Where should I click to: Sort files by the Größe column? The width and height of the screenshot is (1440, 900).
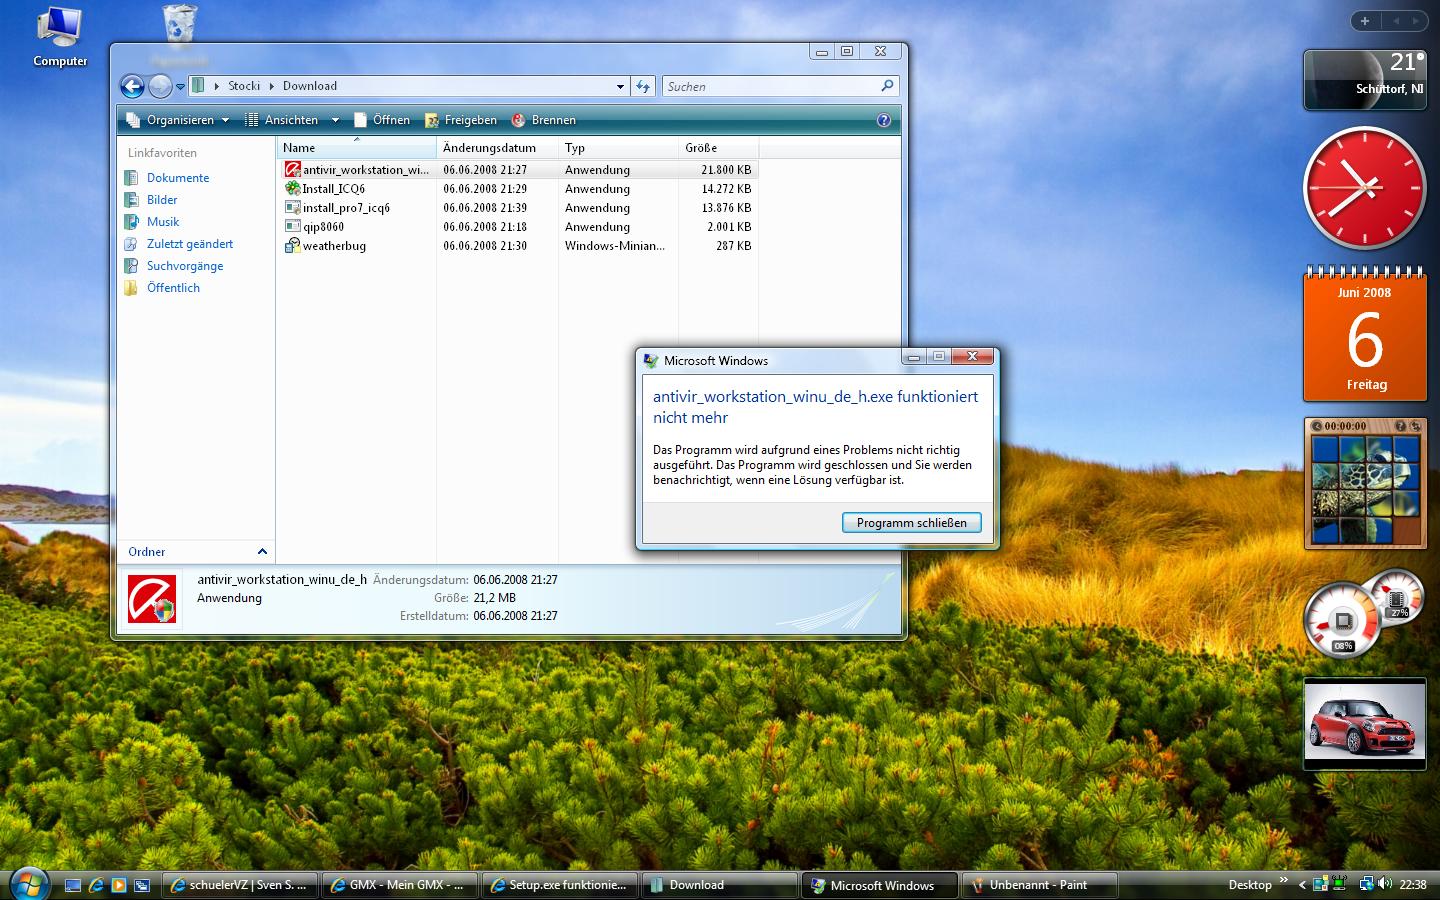(718, 148)
